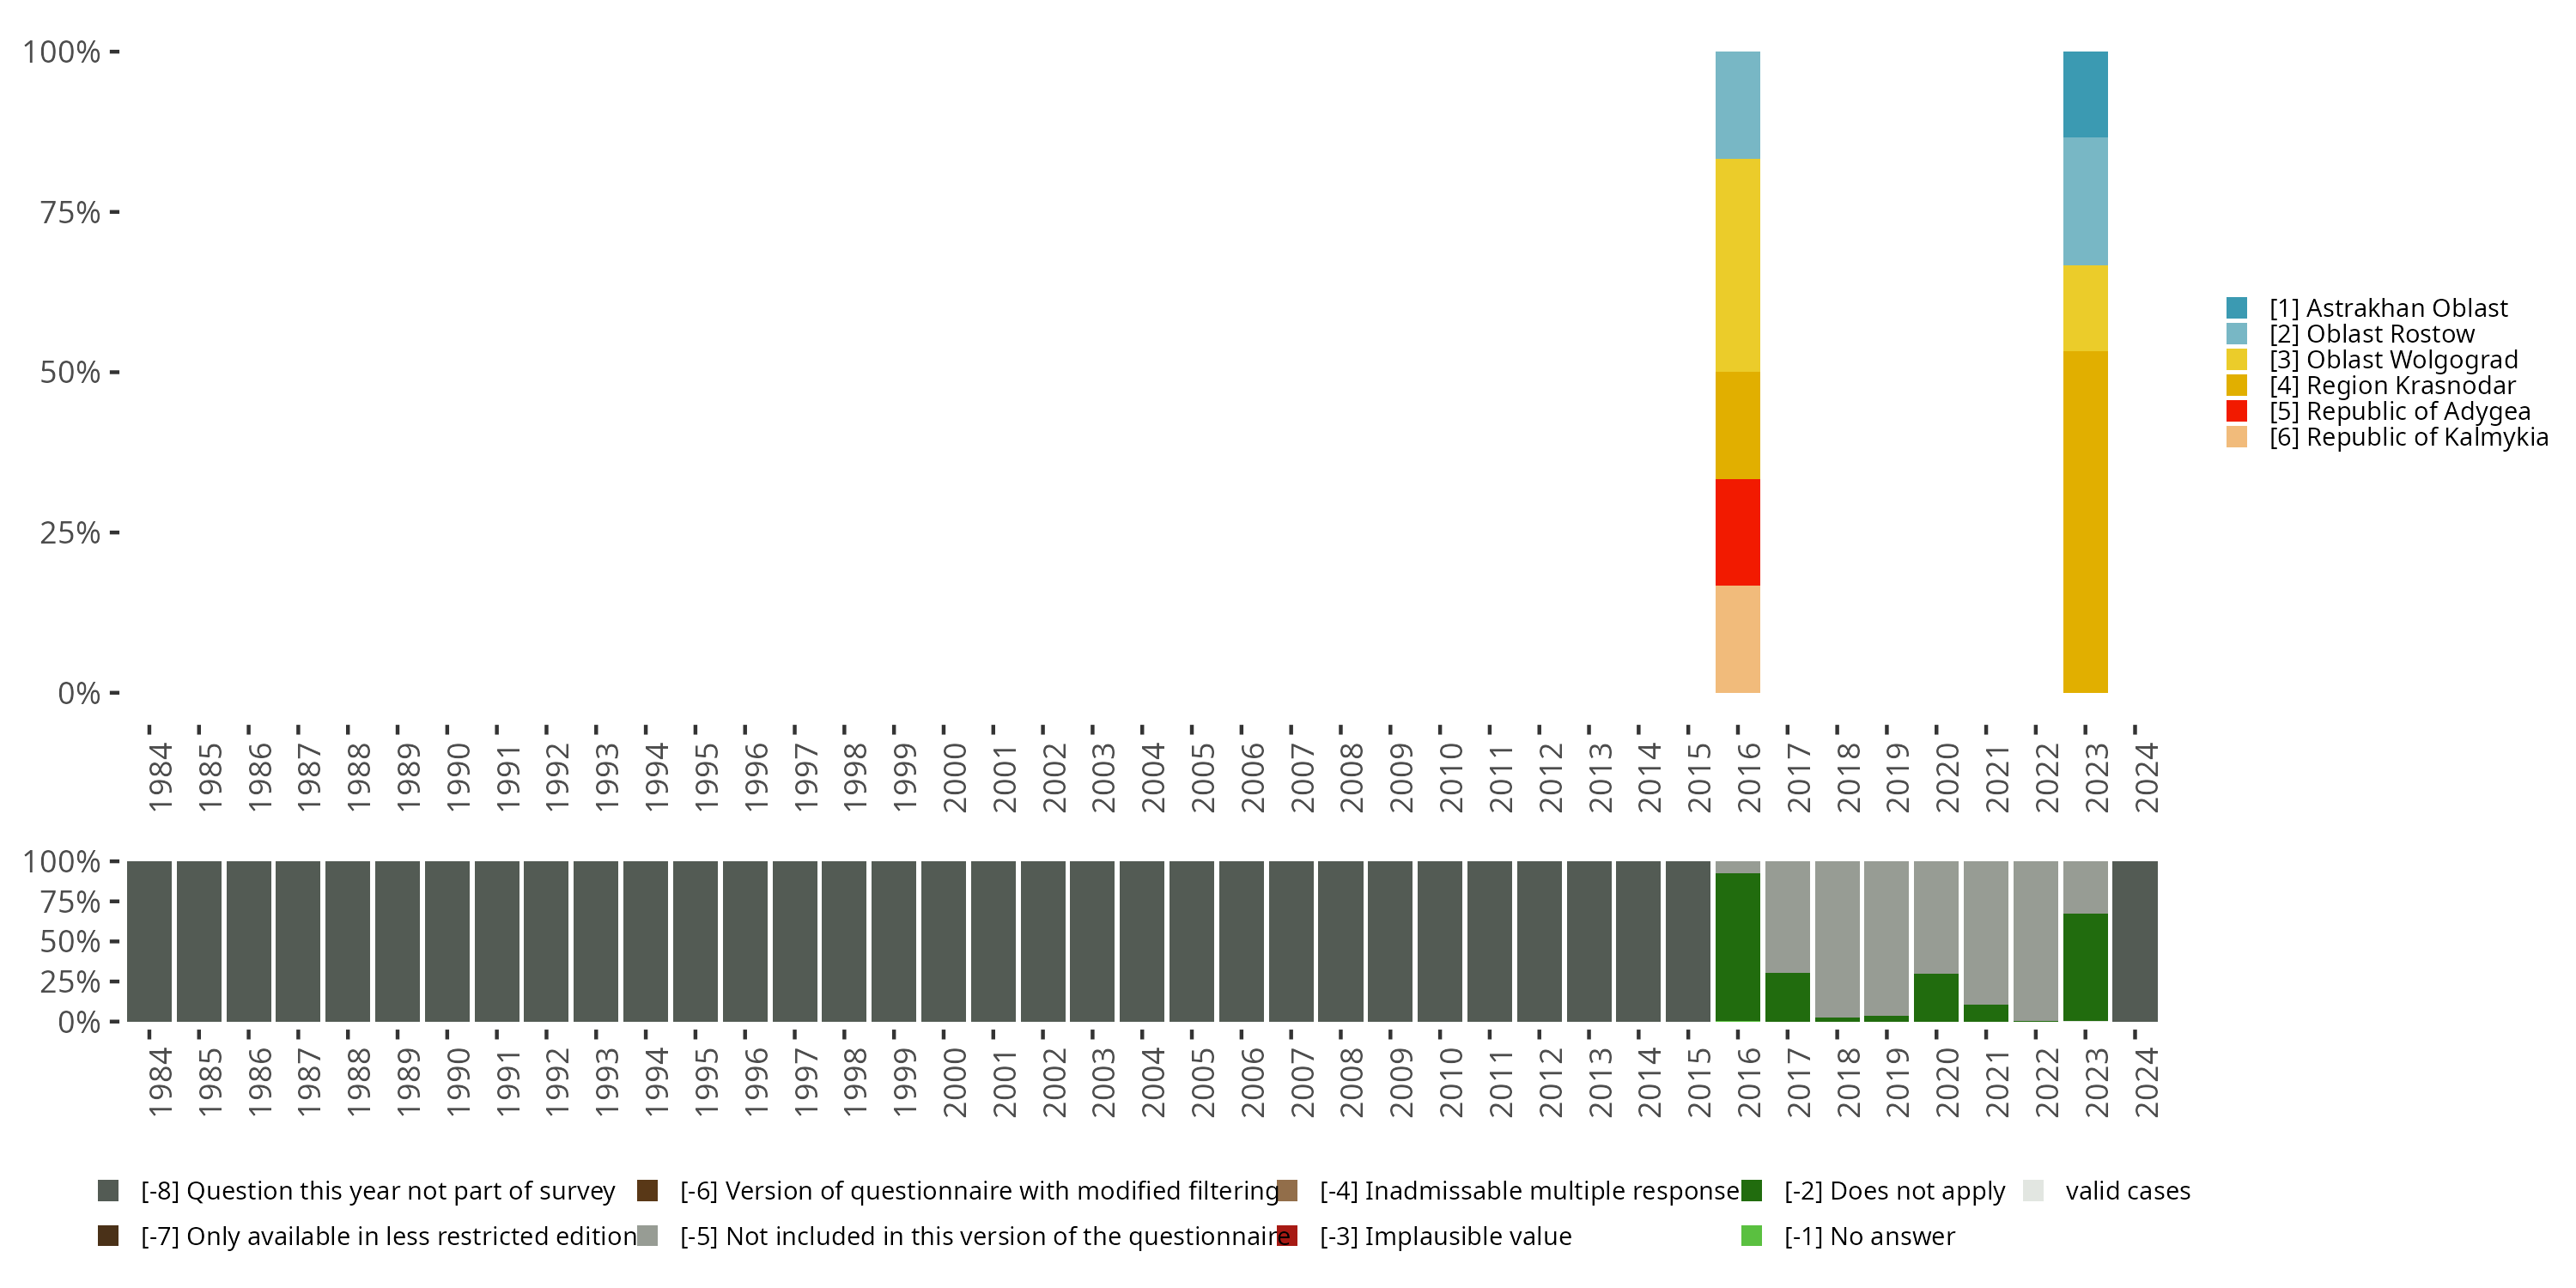2576x1288 pixels.
Task: Click the '[-1] No answer' legend swatch
Action: point(1751,1236)
